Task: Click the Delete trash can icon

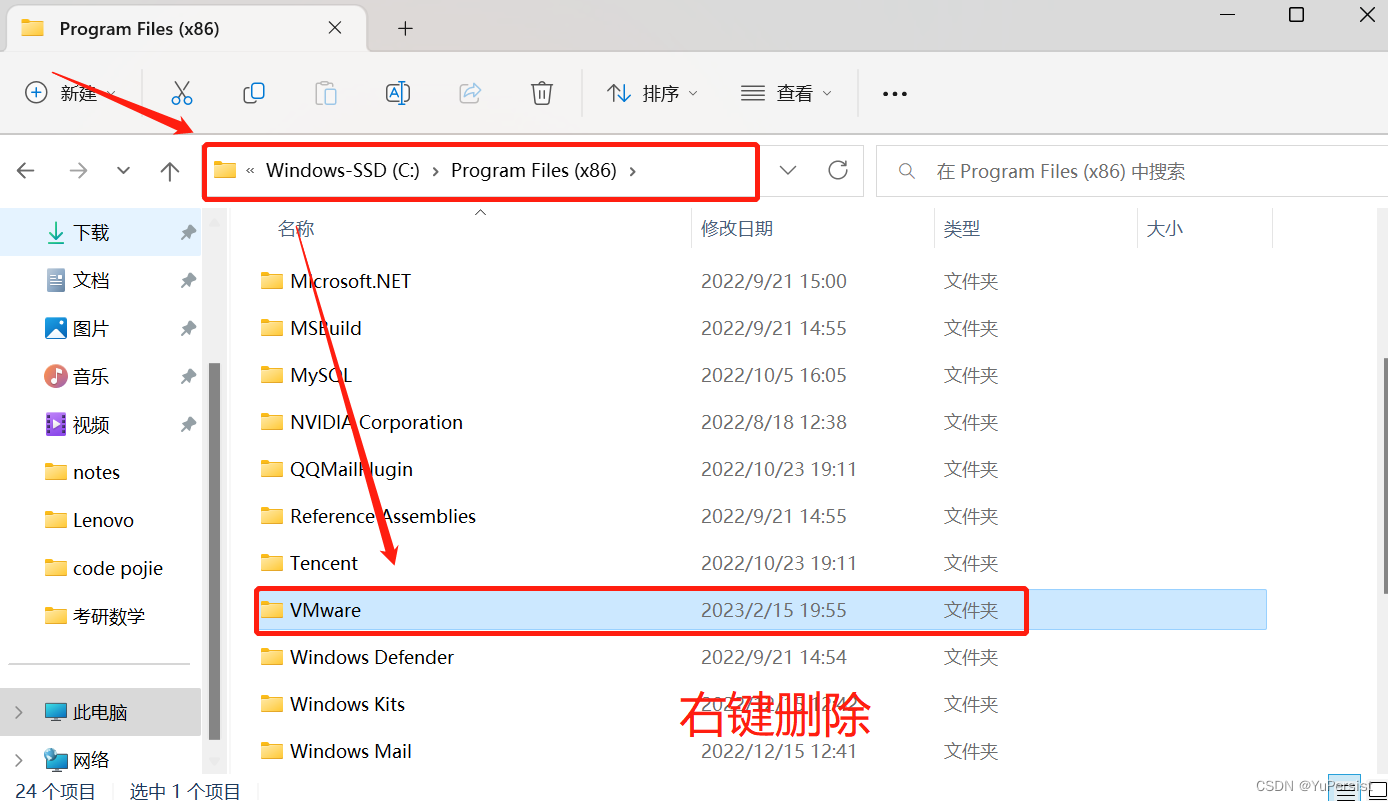Action: [542, 93]
